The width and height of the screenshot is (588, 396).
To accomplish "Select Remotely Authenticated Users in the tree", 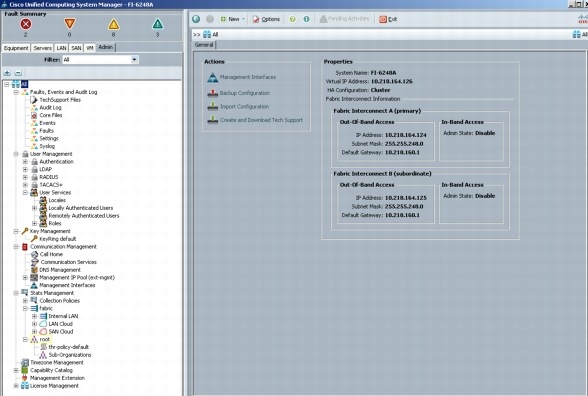I will coord(84,216).
